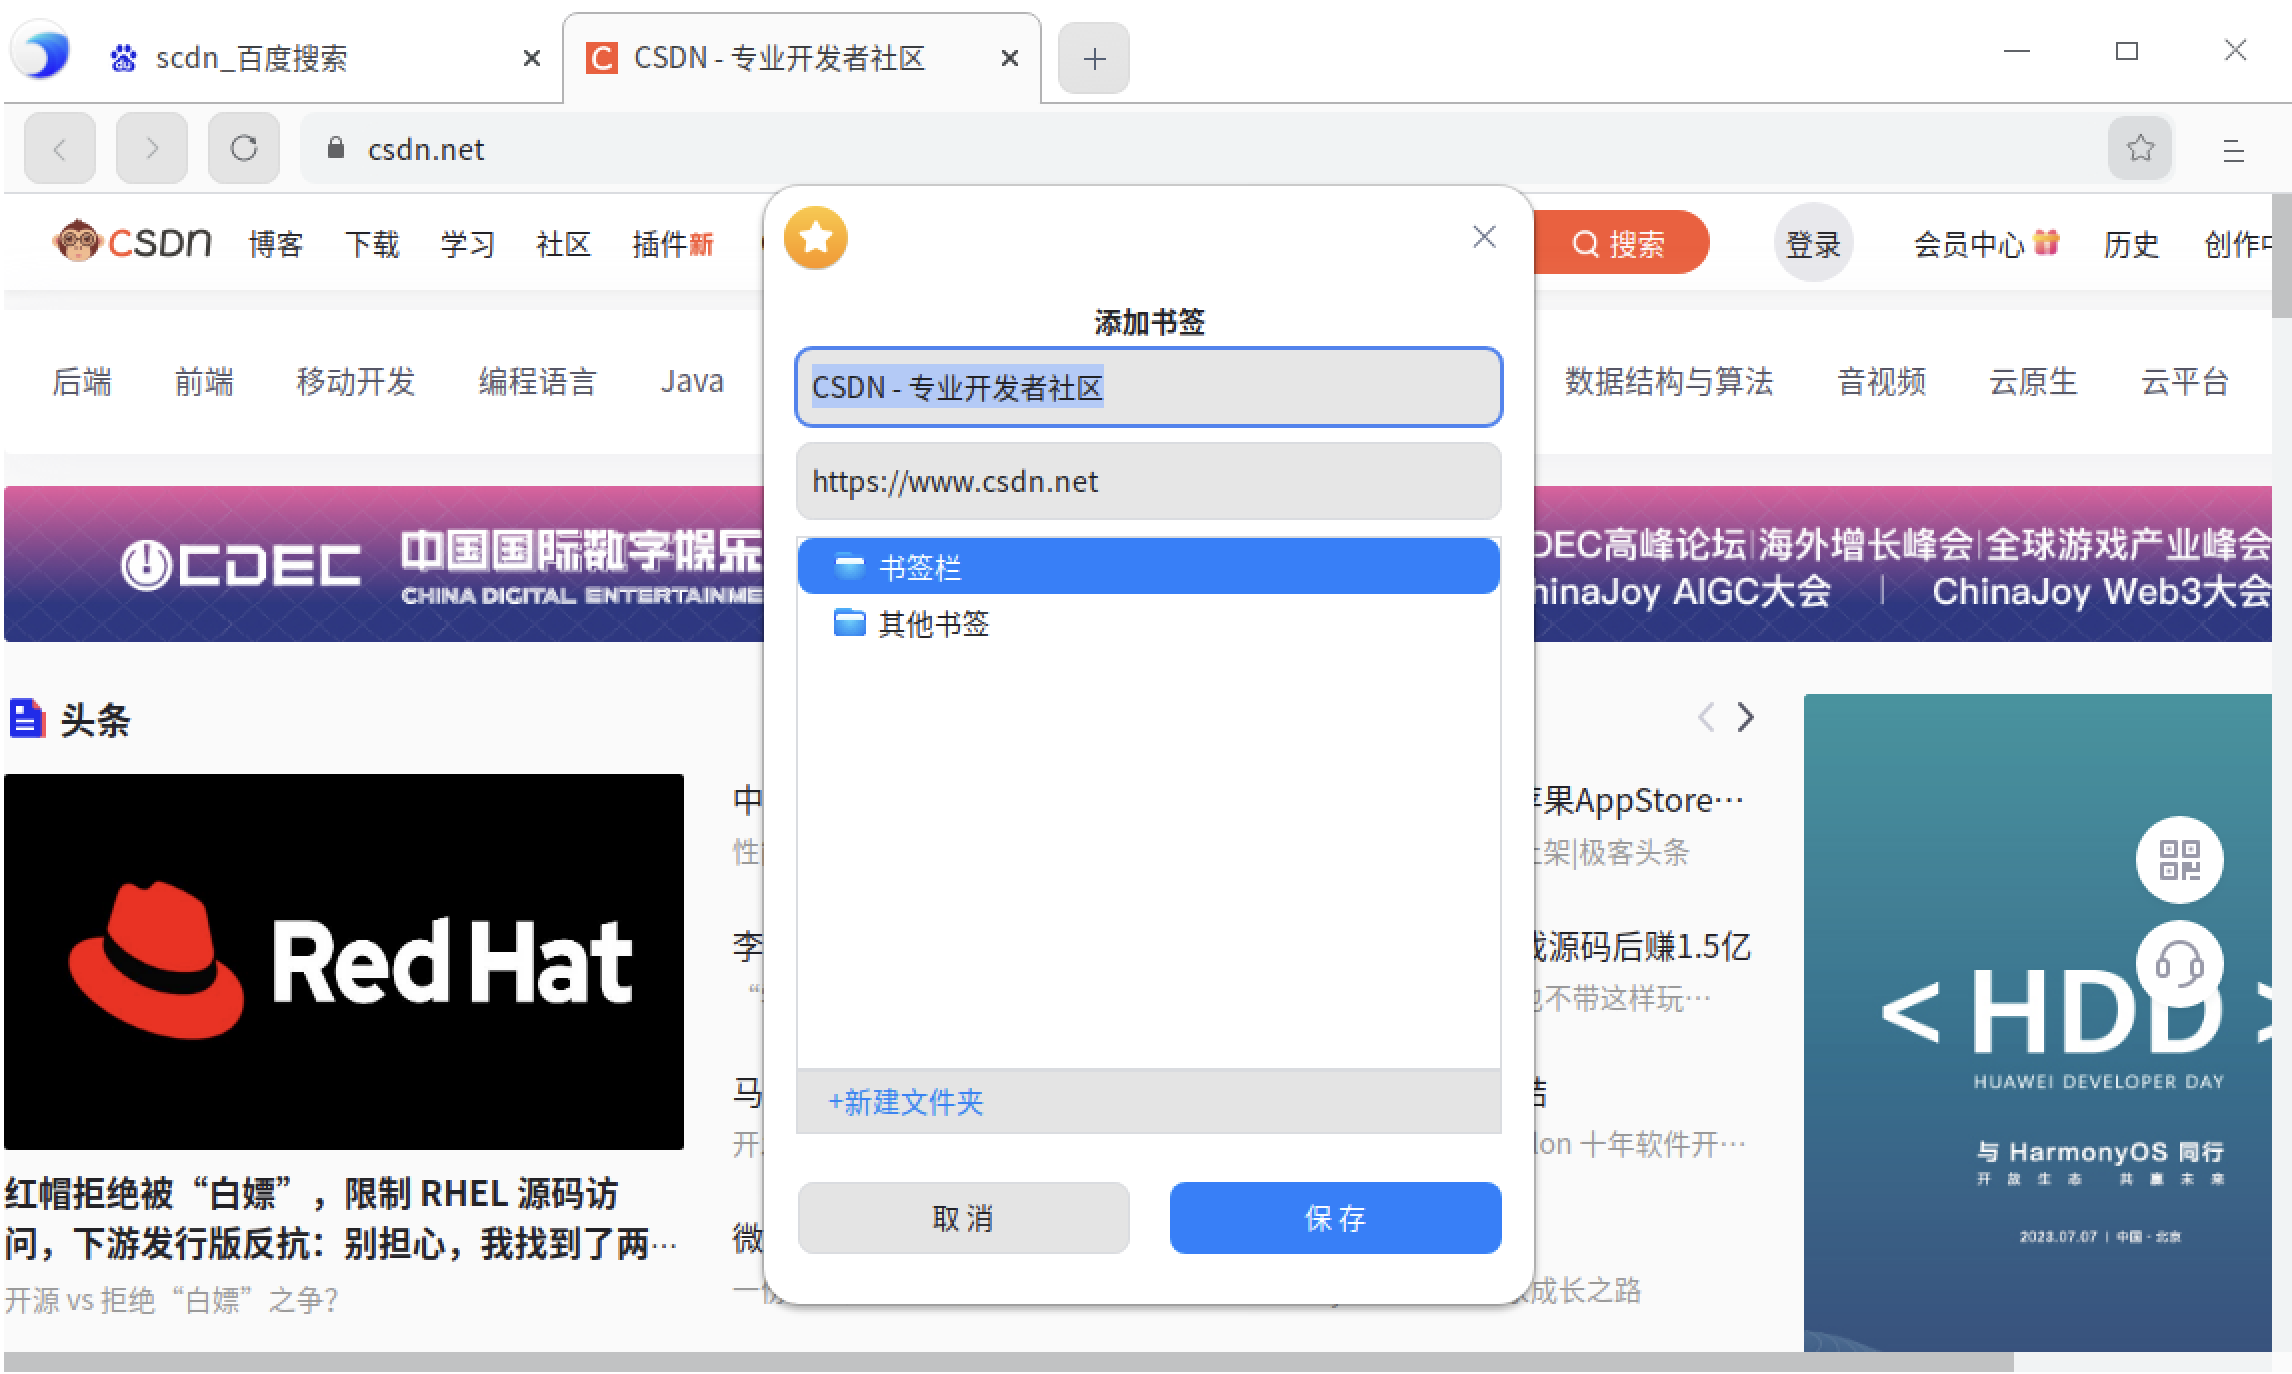
Task: Go to previous 头条 slide arrow
Action: click(1706, 717)
